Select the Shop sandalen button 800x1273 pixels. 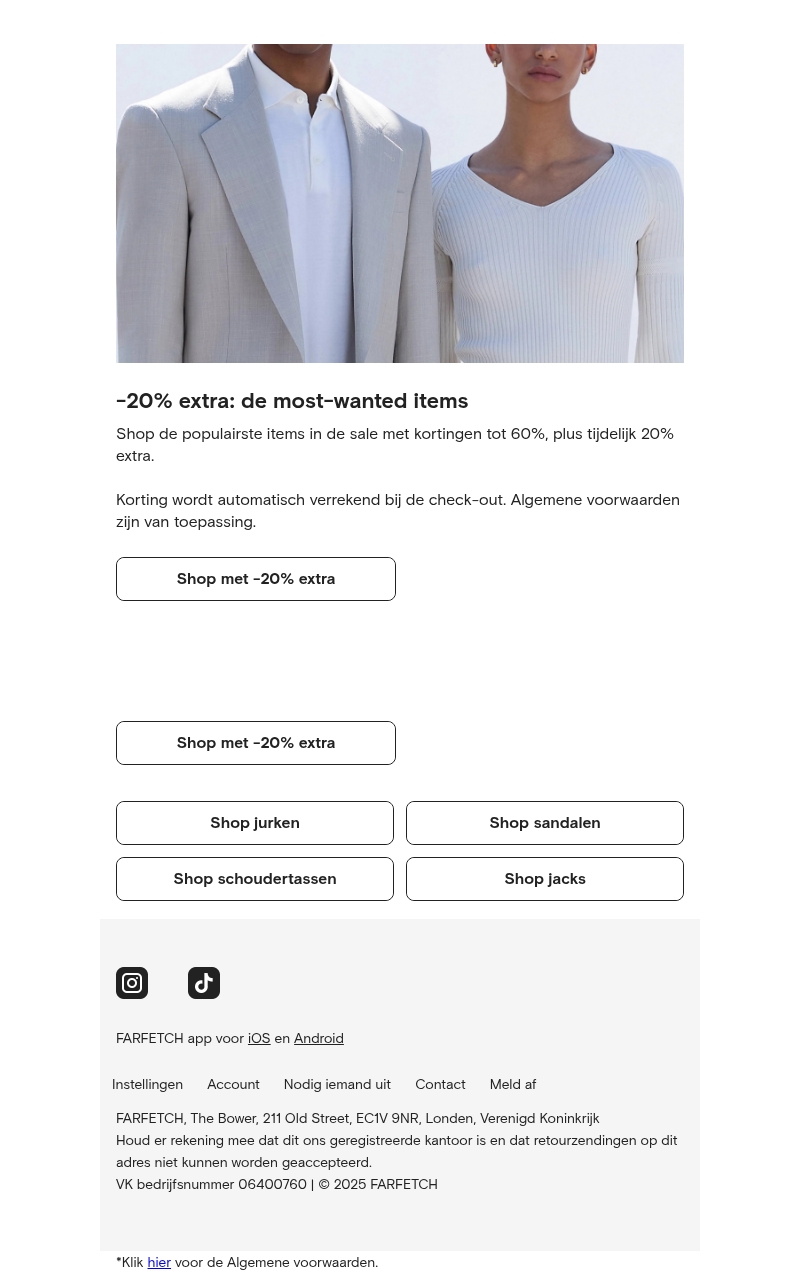(x=545, y=823)
